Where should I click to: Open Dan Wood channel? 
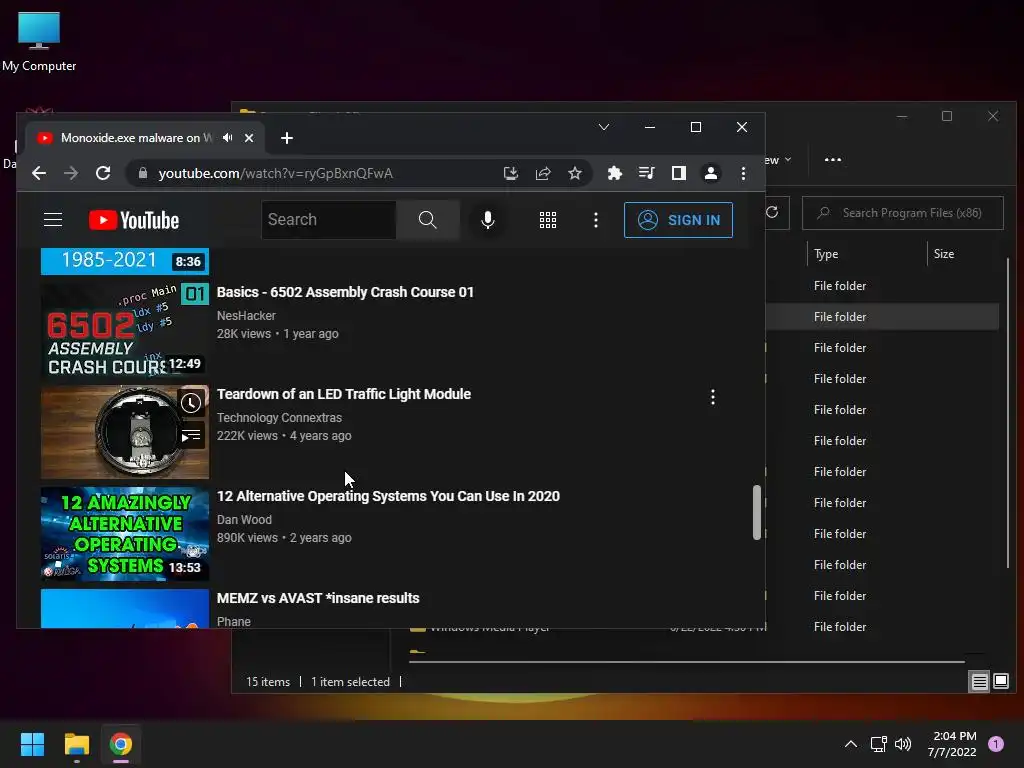244,519
